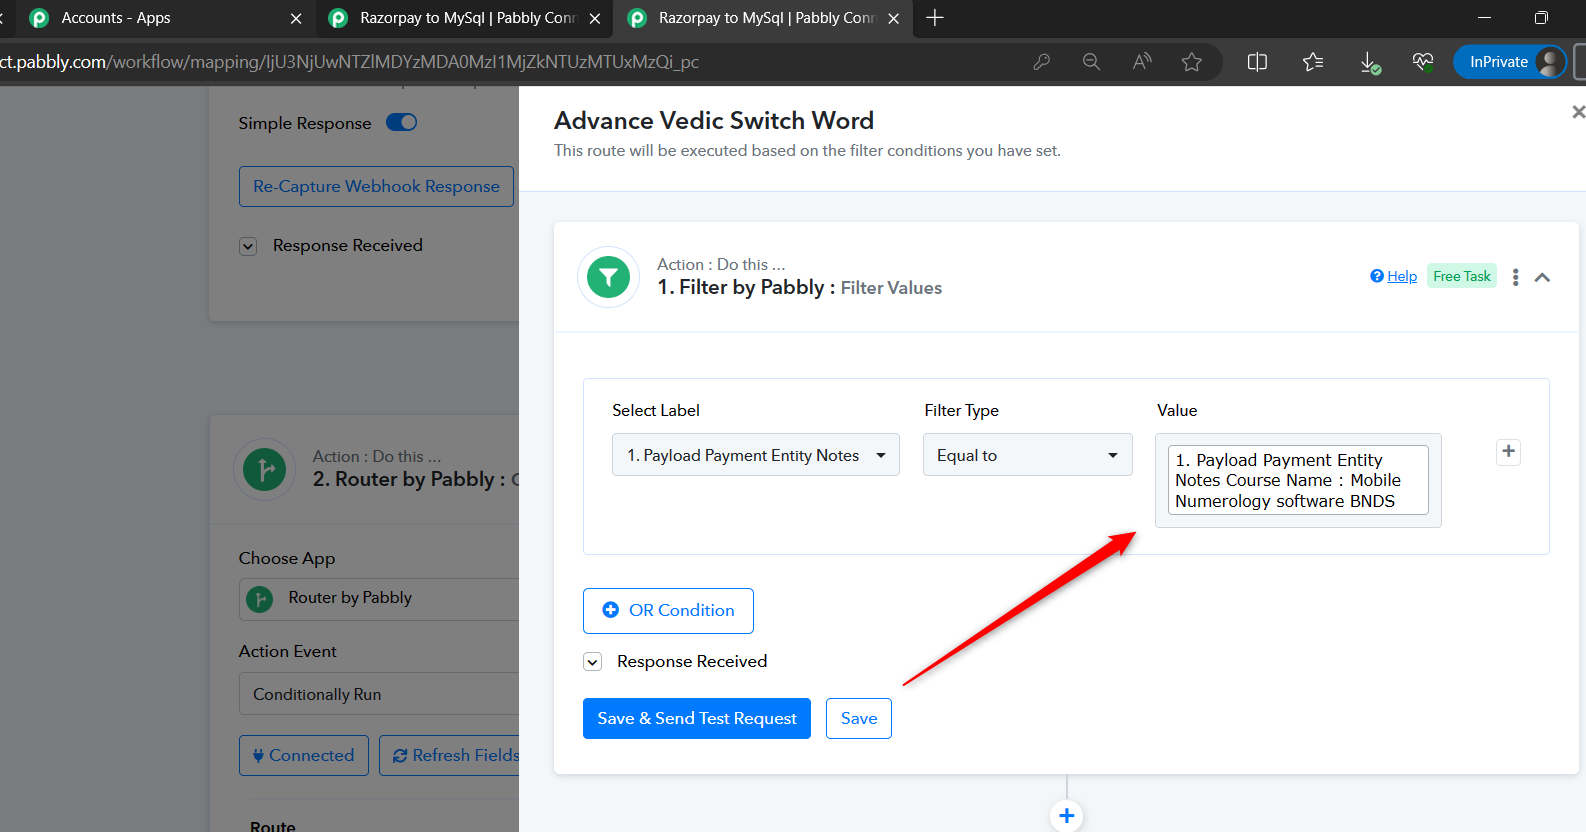Click the zoom magnifier icon in address bar
1586x832 pixels.
click(x=1091, y=62)
